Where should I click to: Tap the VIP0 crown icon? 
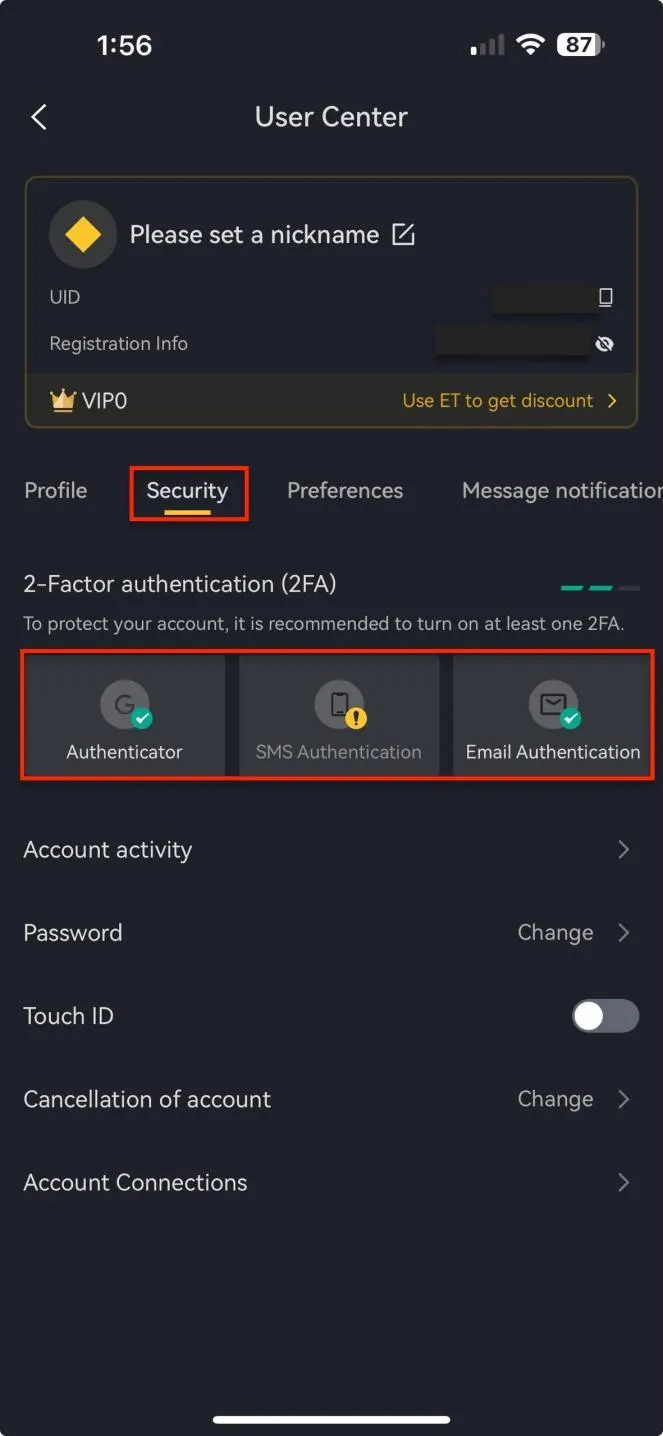(63, 400)
